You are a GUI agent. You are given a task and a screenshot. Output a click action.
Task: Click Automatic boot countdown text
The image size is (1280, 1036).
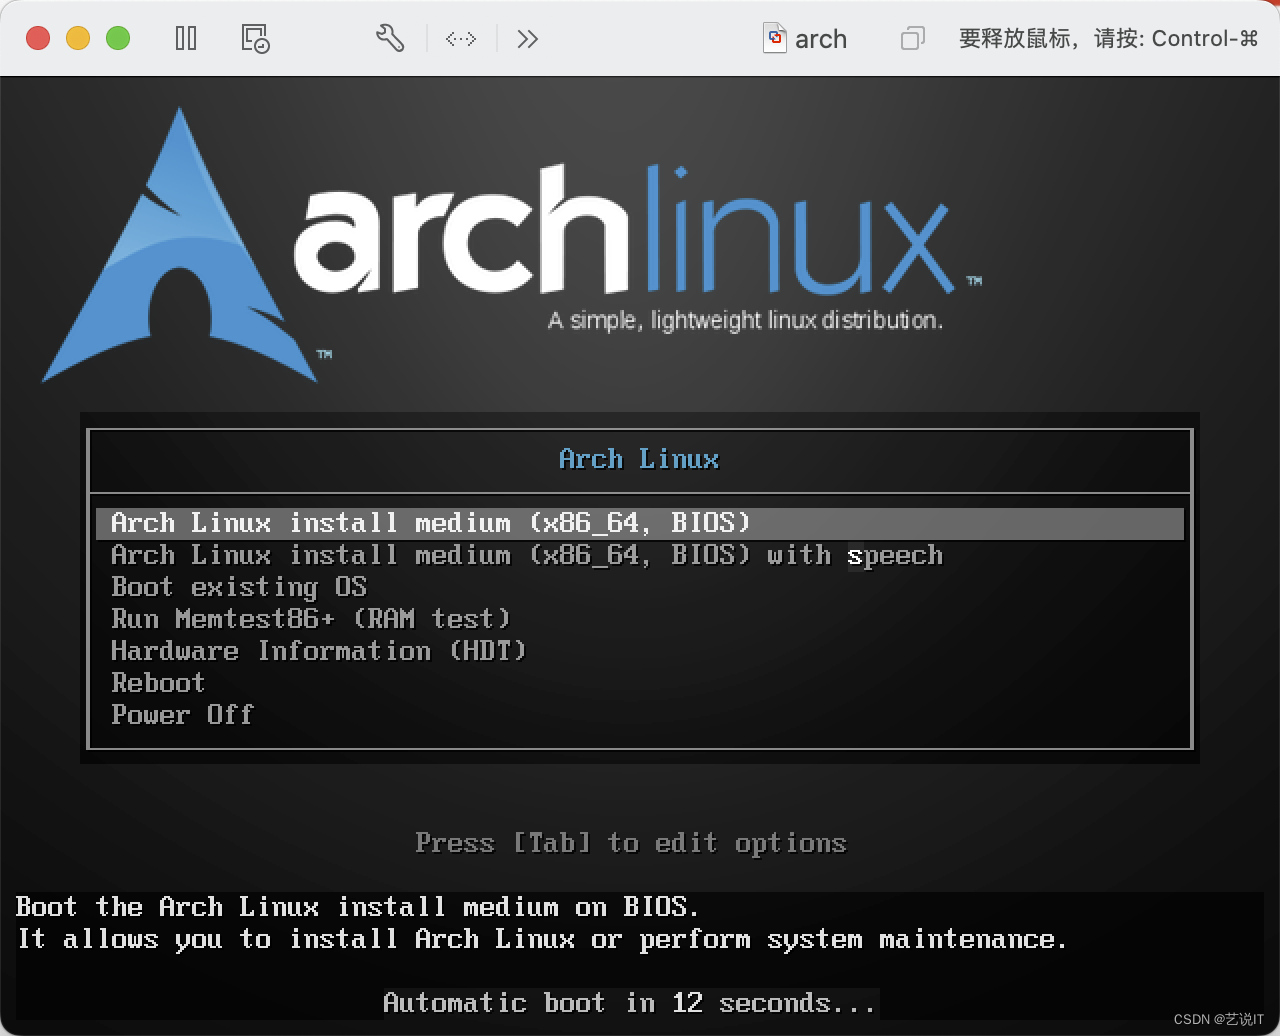[630, 1003]
